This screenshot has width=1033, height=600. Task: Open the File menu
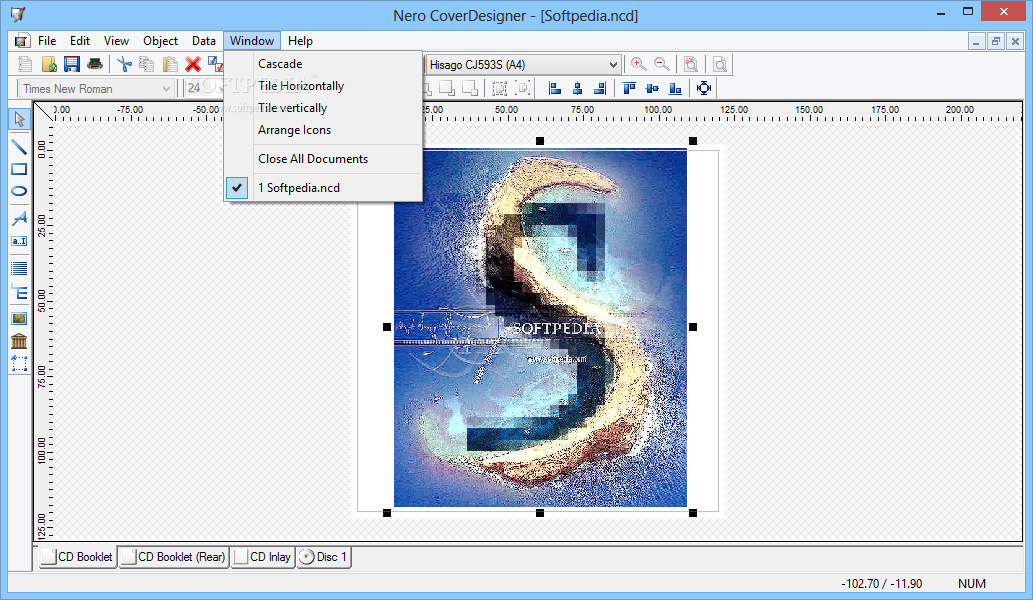pos(47,41)
